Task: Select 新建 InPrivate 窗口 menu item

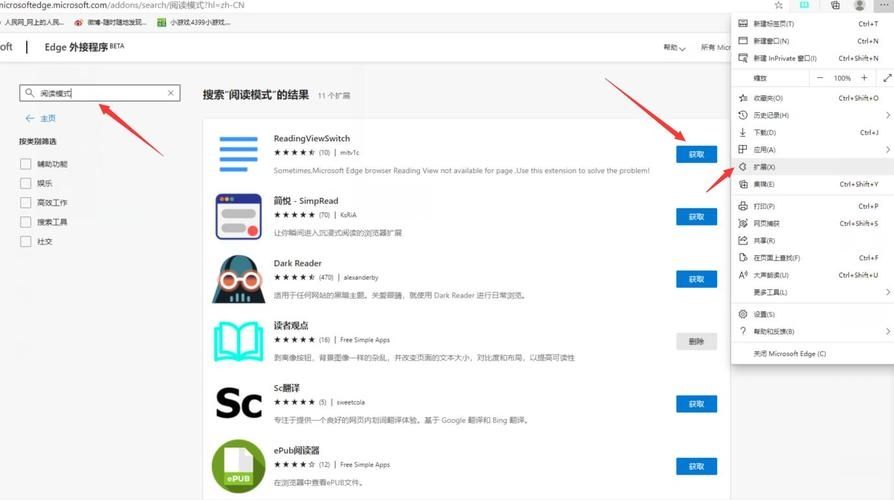Action: click(812, 58)
